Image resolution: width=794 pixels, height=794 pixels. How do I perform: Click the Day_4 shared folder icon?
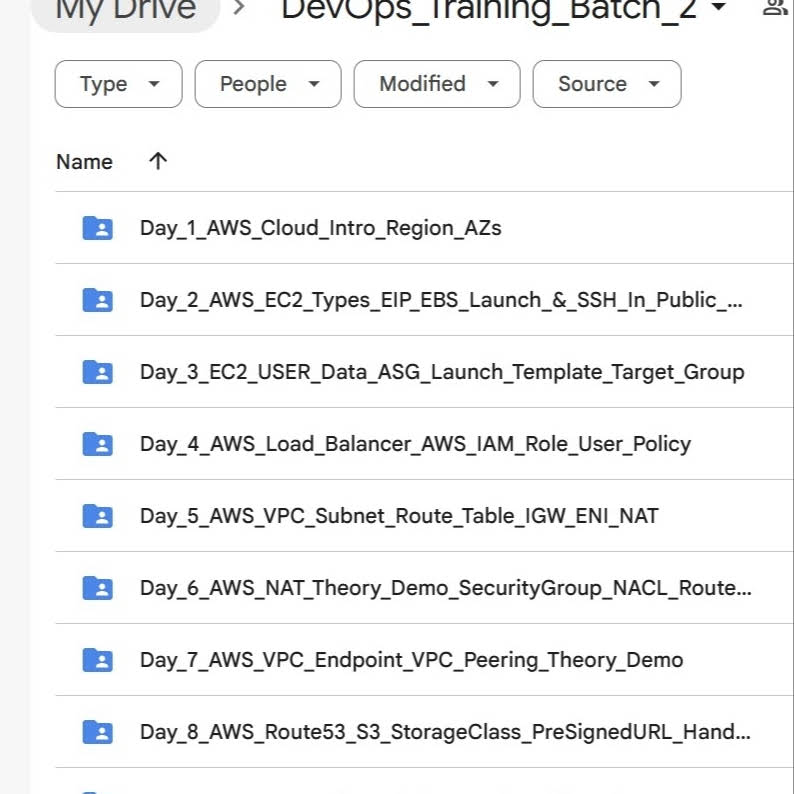pos(97,444)
